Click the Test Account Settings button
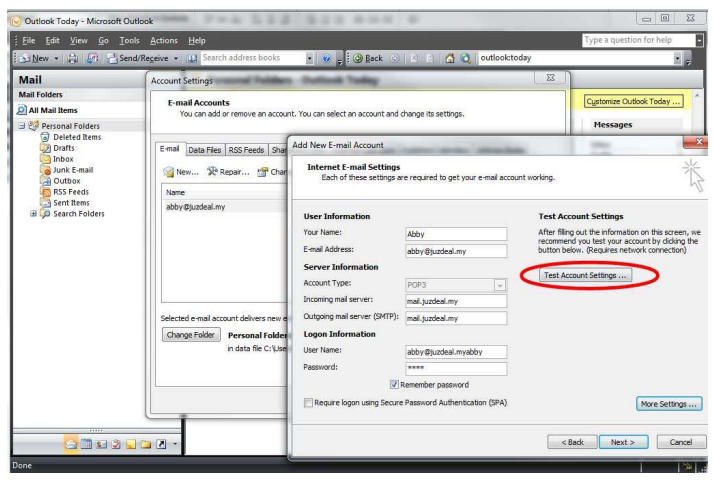Viewport: 713px width, 482px height. pos(585,275)
